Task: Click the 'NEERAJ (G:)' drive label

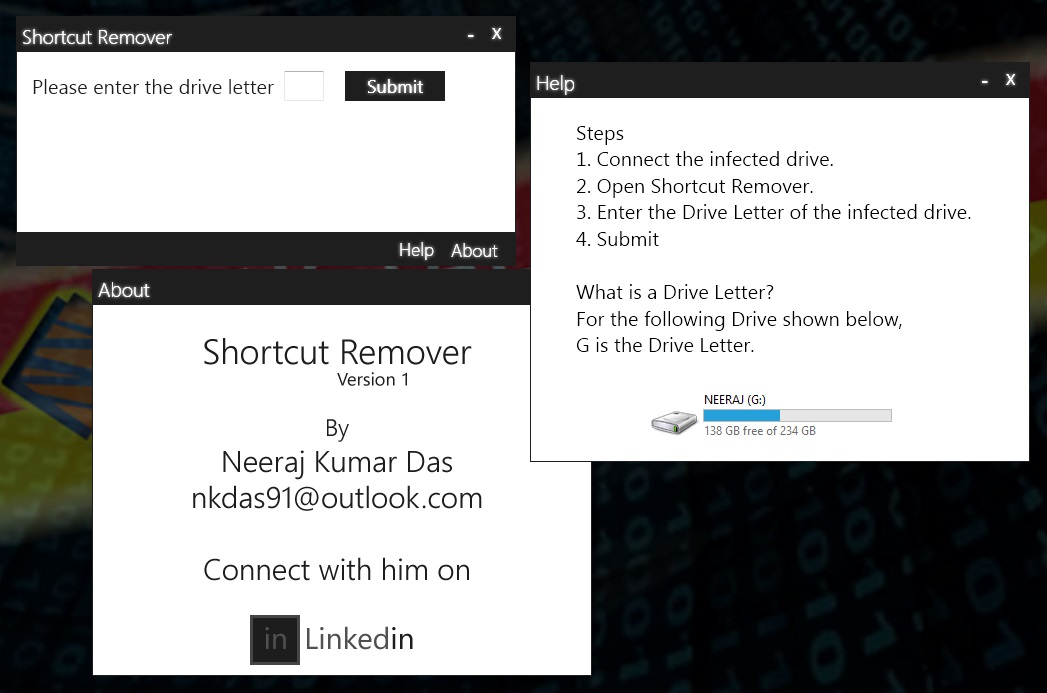Action: (x=735, y=399)
